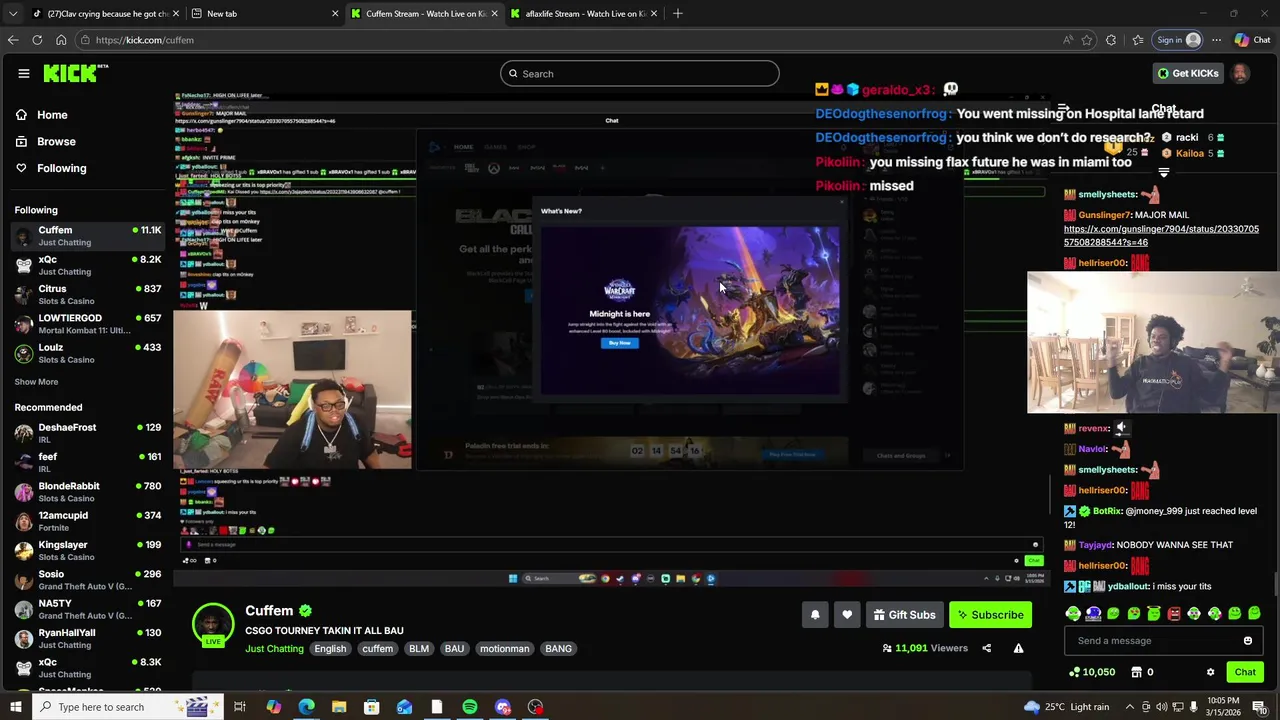The image size is (1280, 720).
Task: Open File Explorer from the taskbar
Action: 339,707
